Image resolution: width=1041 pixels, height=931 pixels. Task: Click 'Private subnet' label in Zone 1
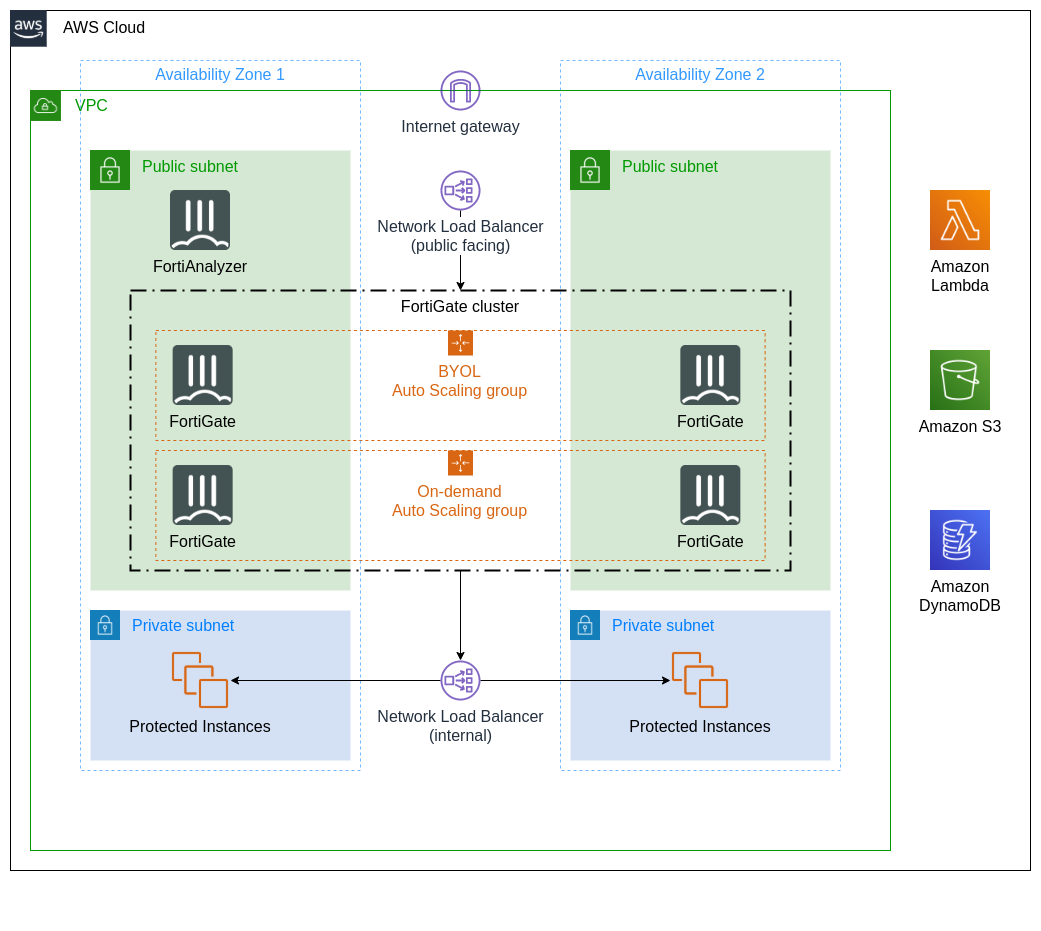(183, 626)
